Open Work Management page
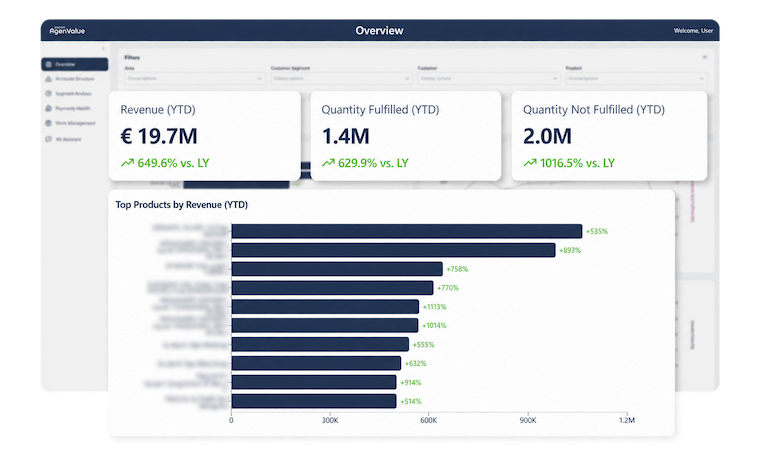This screenshot has height=456, width=760. tap(75, 123)
